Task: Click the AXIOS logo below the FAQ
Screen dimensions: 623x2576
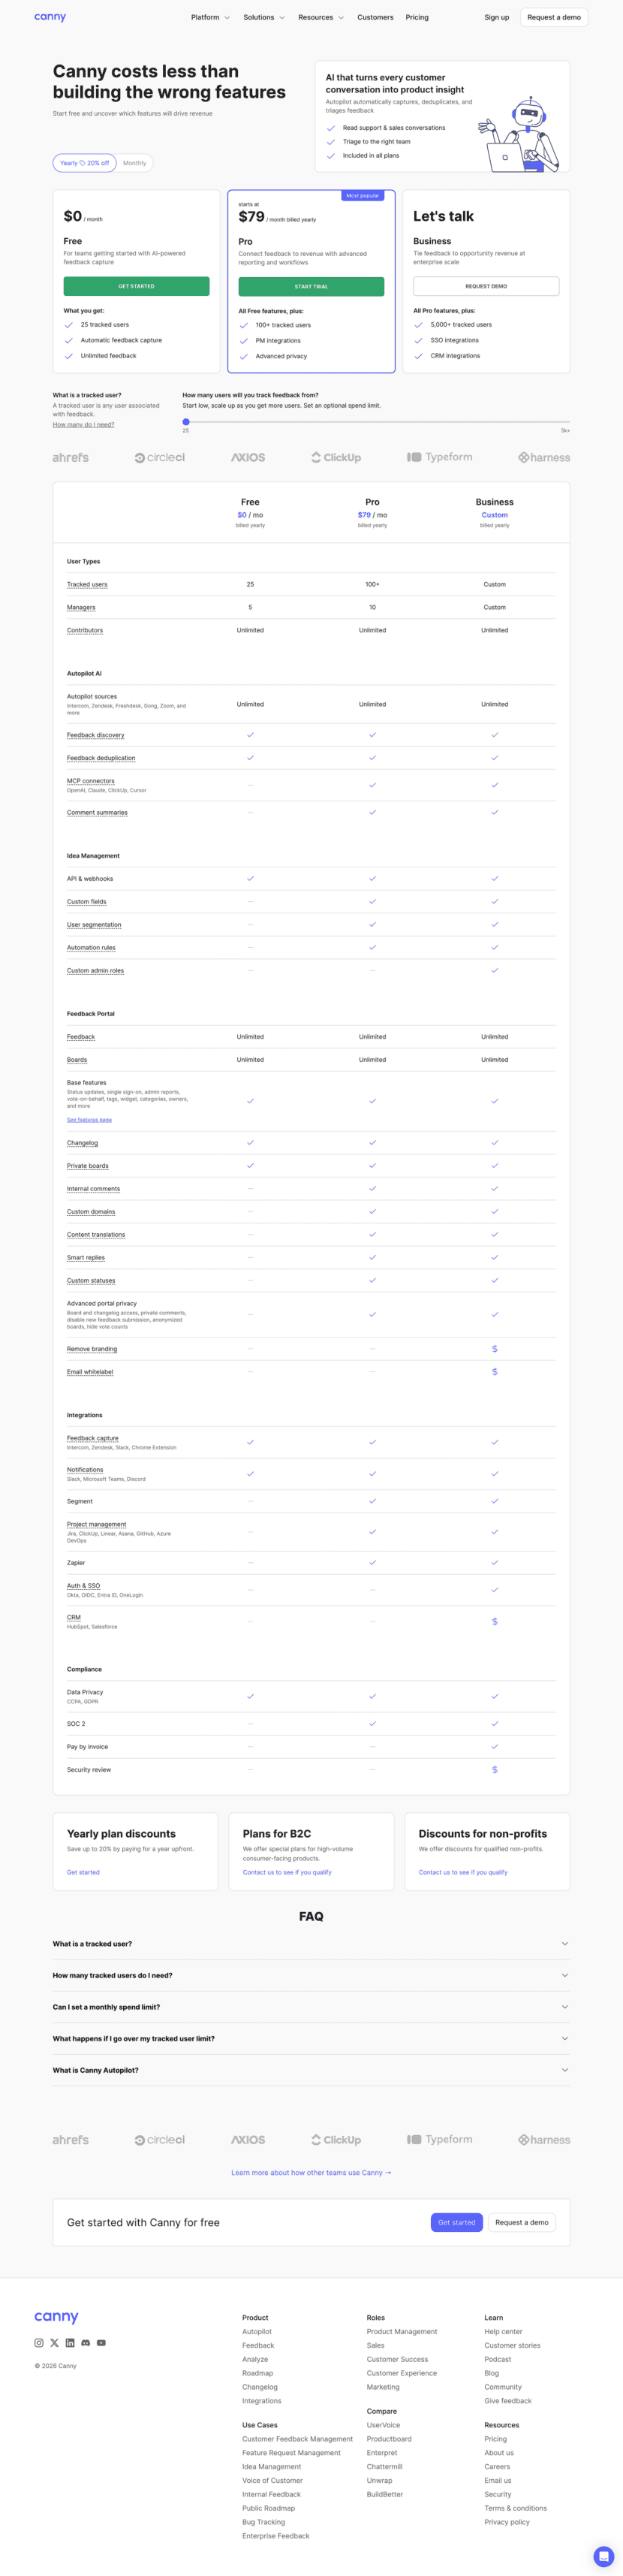Action: tap(248, 2140)
